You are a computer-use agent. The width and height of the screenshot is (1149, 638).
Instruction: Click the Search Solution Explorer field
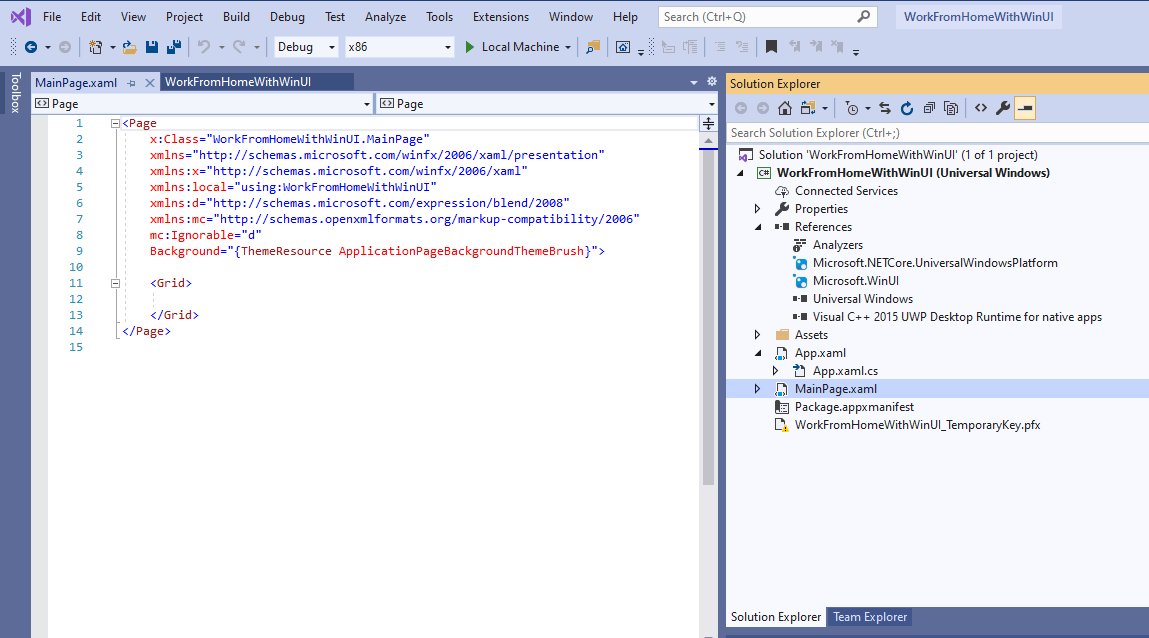click(x=937, y=133)
